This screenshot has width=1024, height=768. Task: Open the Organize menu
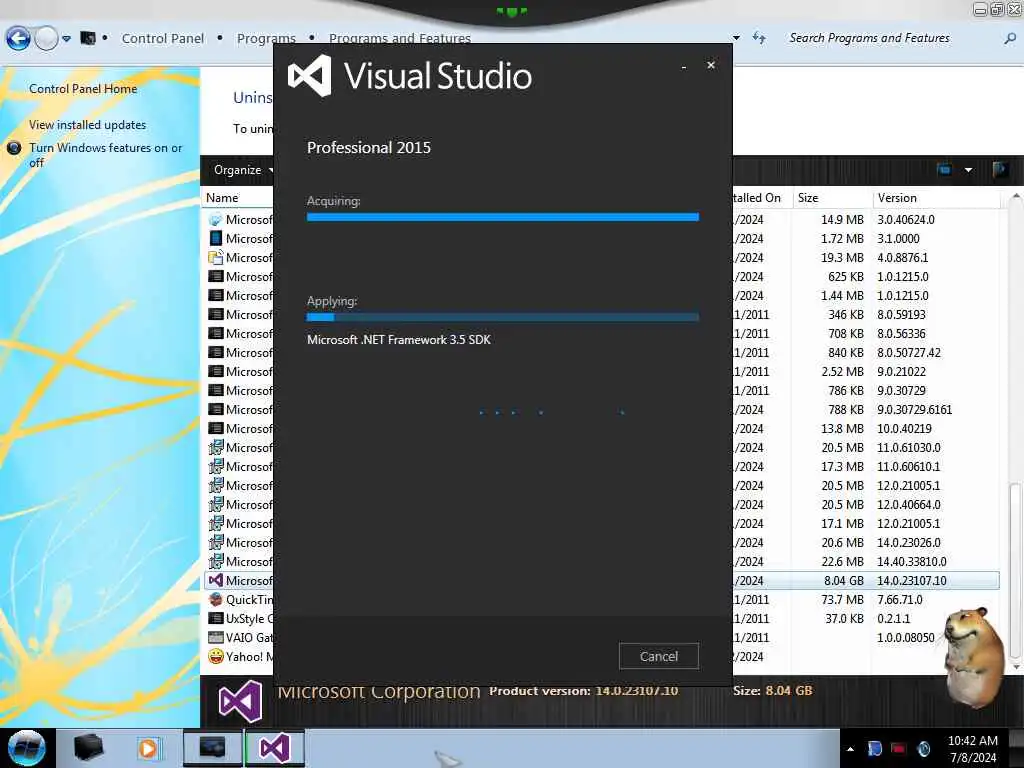(x=242, y=170)
